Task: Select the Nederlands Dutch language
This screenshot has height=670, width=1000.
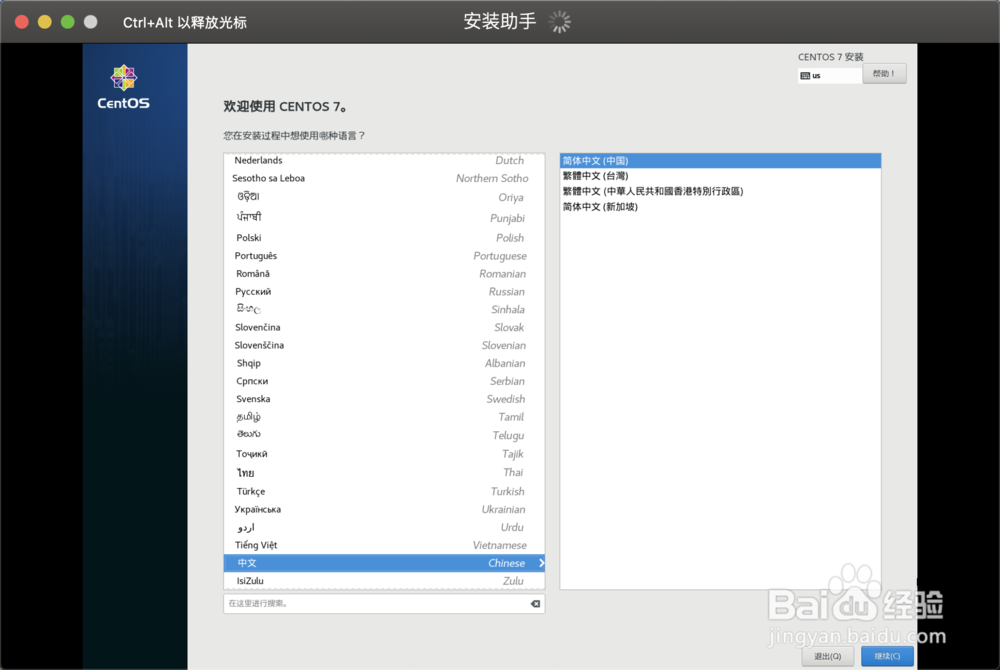Action: click(380, 160)
